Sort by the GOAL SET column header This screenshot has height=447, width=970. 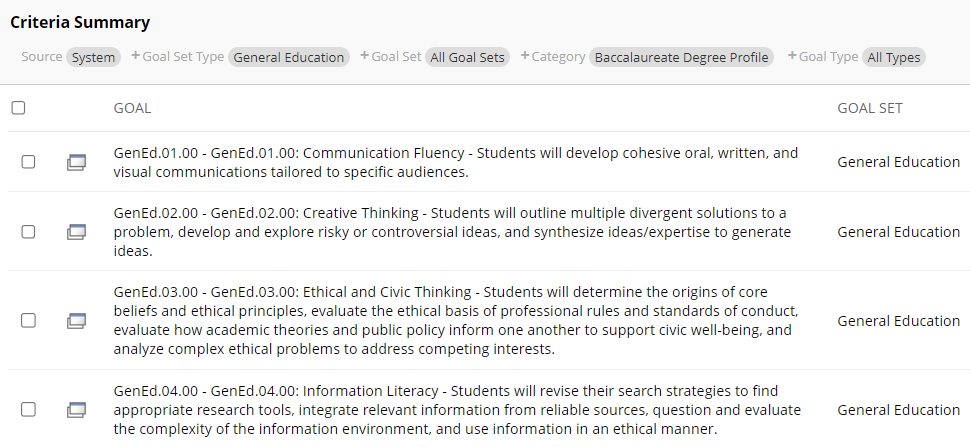[870, 108]
